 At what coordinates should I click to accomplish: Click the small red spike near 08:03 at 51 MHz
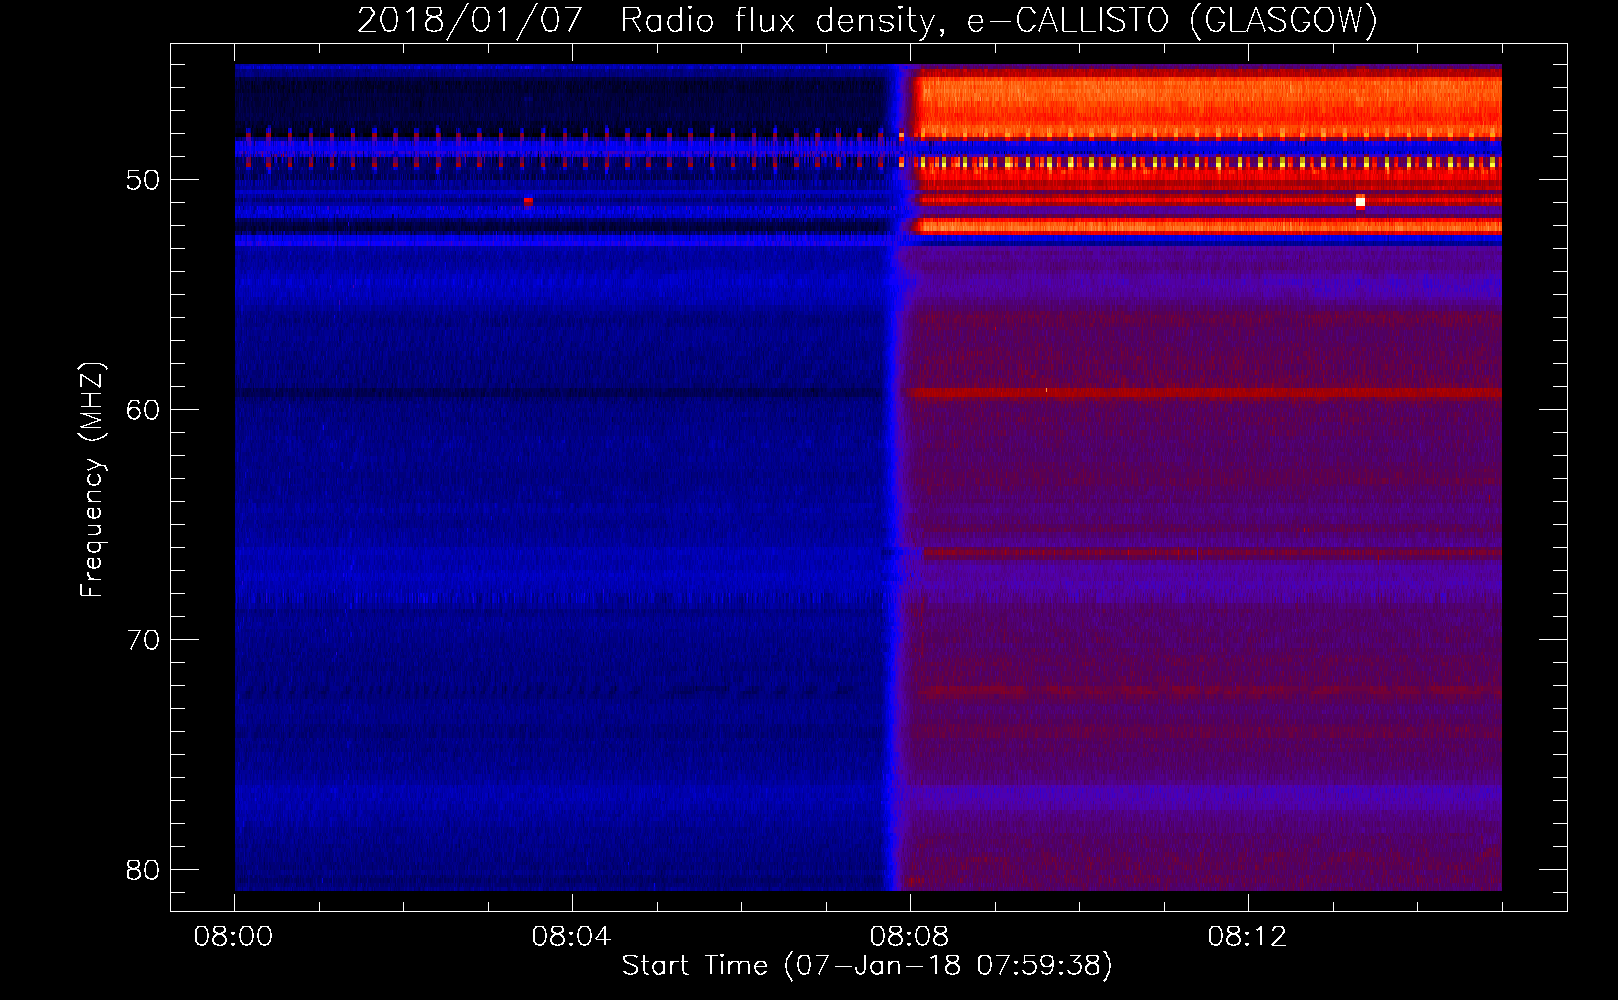[528, 201]
